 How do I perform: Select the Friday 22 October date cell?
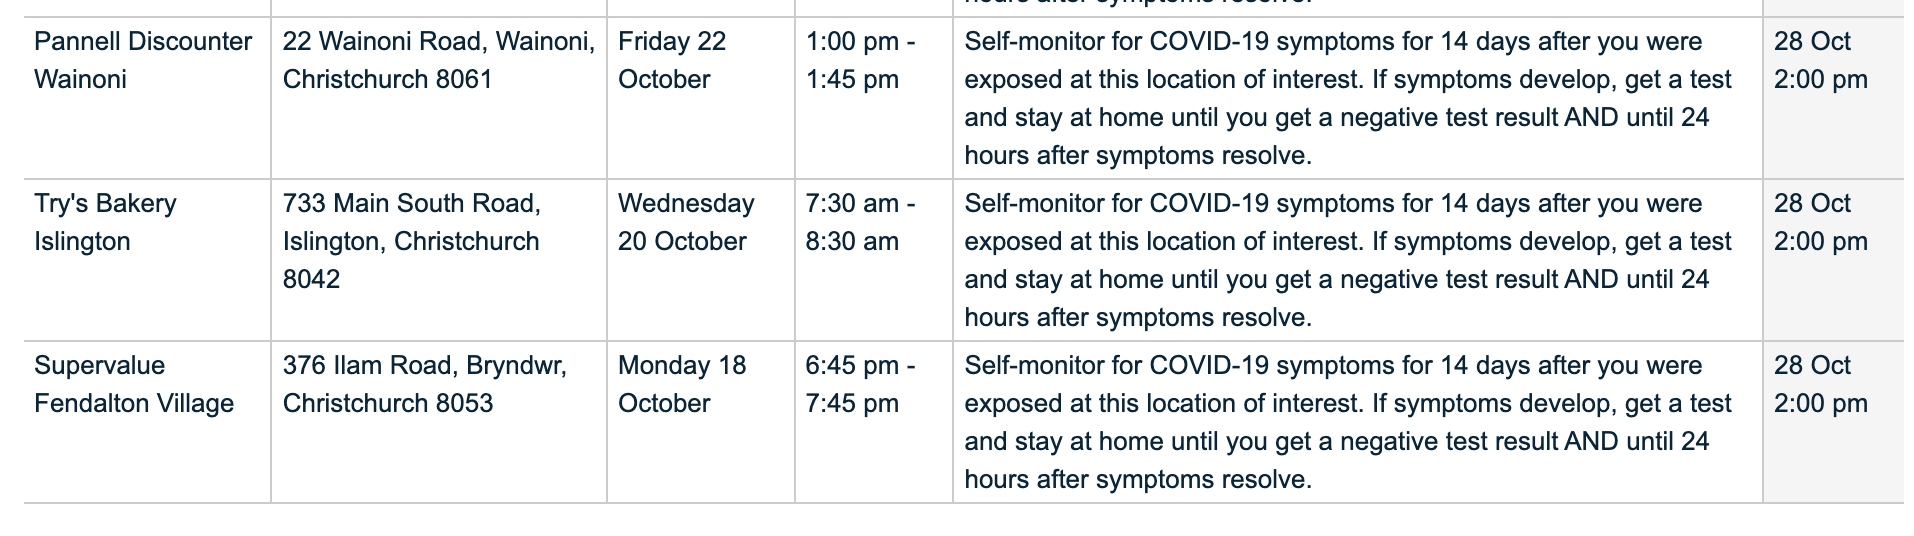tap(672, 60)
